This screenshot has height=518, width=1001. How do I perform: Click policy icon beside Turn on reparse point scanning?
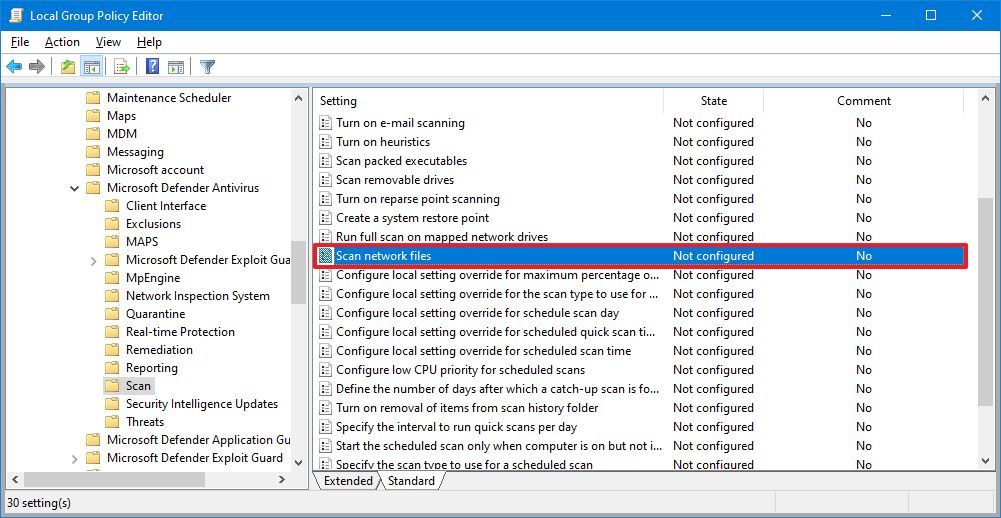[x=326, y=199]
